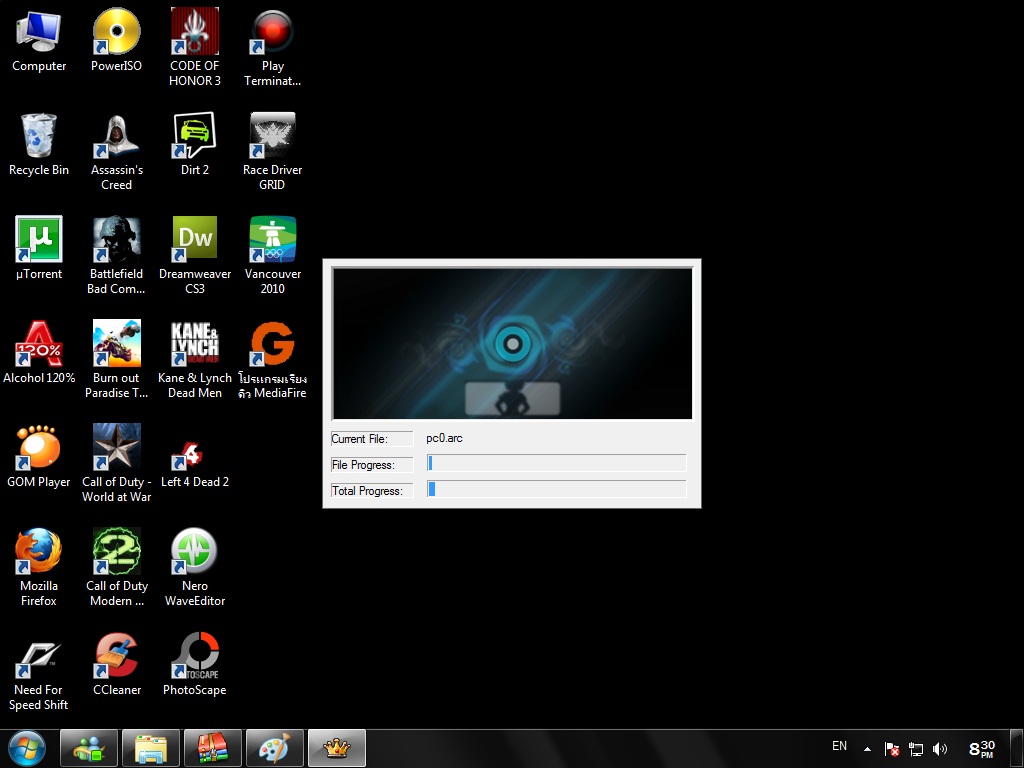Click the 8:30 PM clock
The image size is (1024, 768).
[x=982, y=748]
